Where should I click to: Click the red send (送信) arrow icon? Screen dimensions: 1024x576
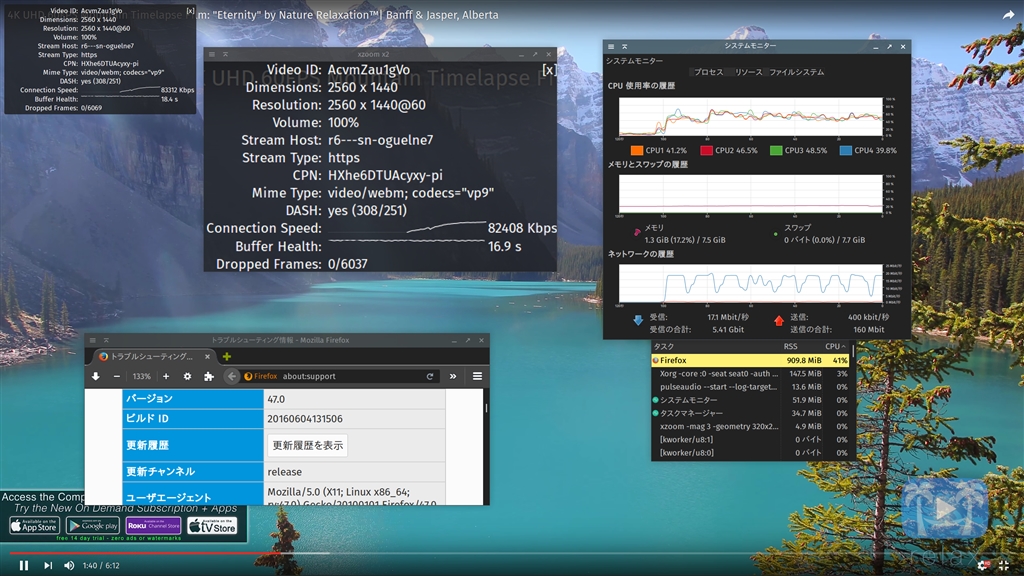[x=778, y=321]
